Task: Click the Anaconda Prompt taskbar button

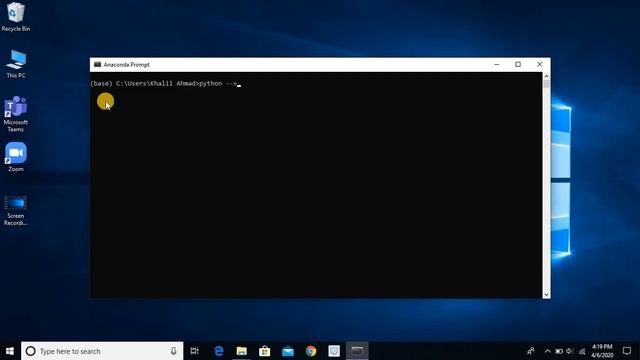Action: click(357, 351)
